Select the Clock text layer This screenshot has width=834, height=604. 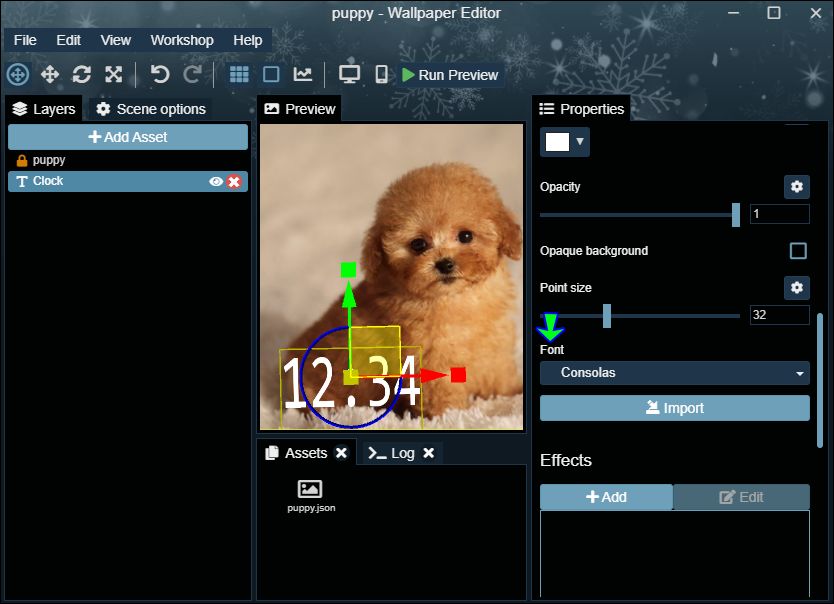128,181
